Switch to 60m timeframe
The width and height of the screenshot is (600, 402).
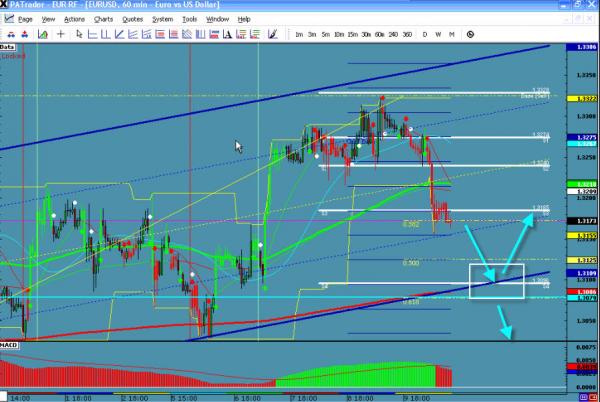pyautogui.click(x=380, y=34)
